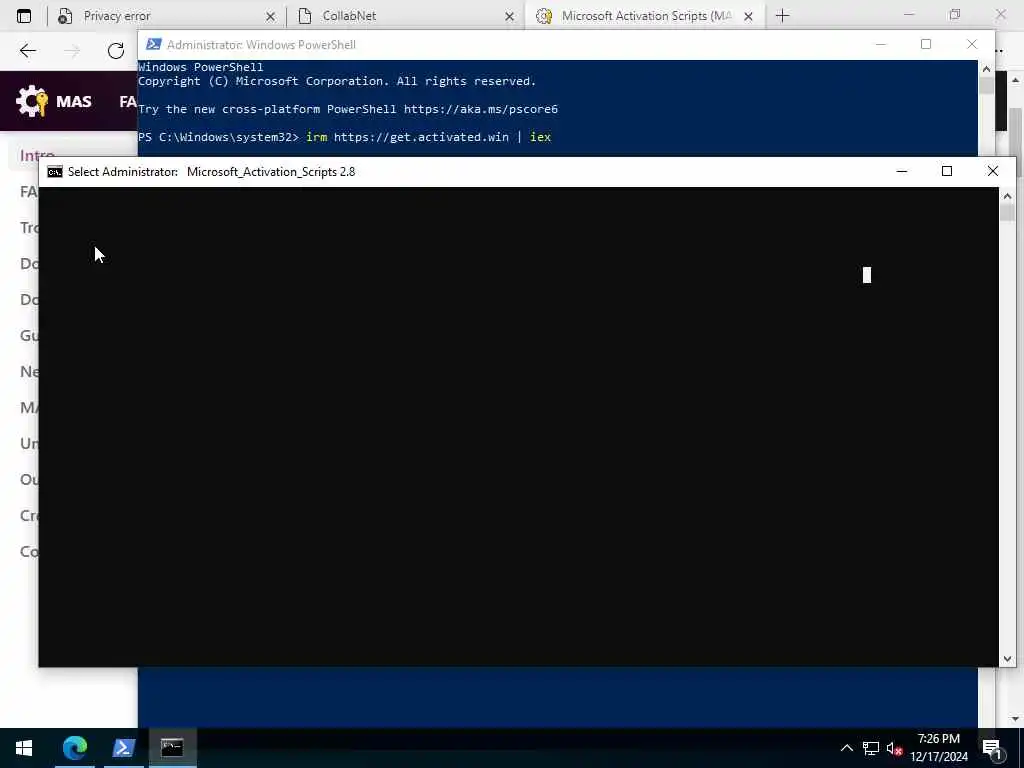Close the Microsoft_Activation_Scripts 2.8 window
The image size is (1024, 768).
(x=993, y=171)
